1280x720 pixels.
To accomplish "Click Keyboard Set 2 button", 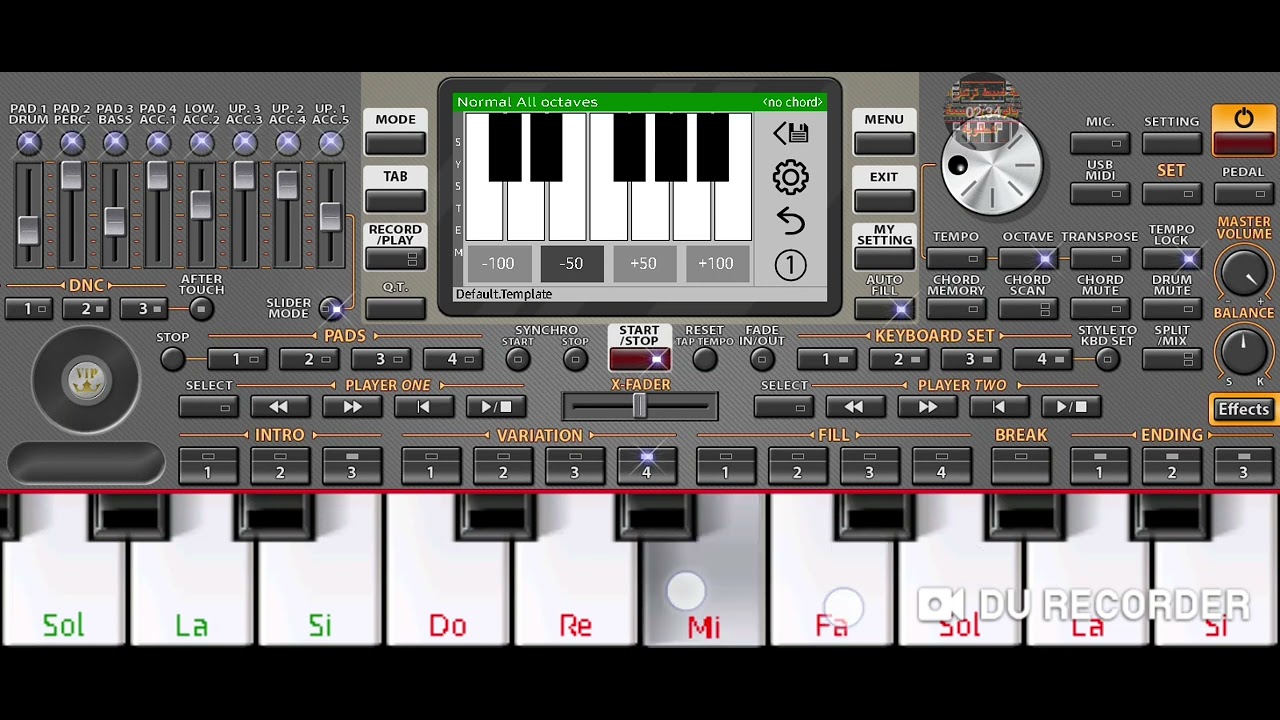I will (x=898, y=359).
